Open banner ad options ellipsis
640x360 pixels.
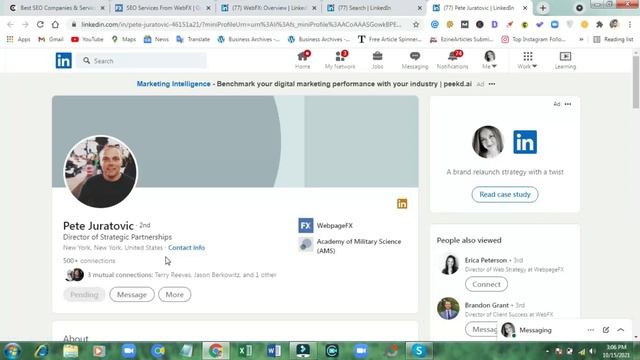click(x=492, y=84)
